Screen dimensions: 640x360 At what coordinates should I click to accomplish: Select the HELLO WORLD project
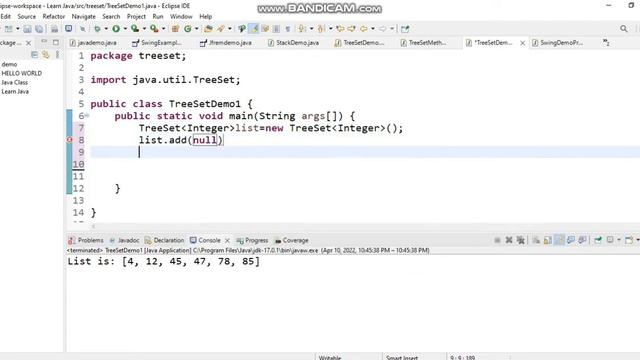(22, 73)
